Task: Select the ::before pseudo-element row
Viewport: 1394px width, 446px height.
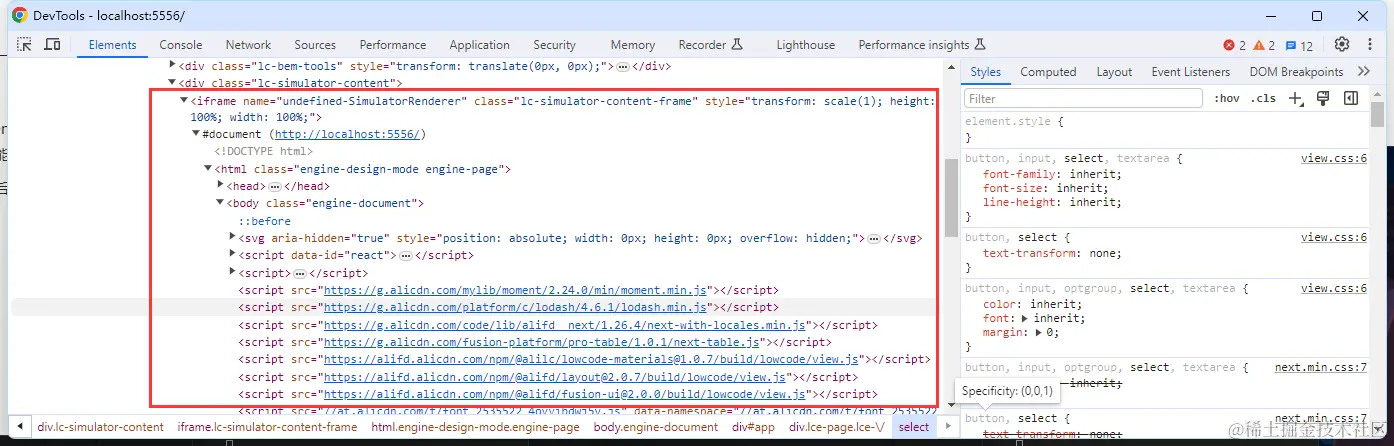Action: tap(264, 221)
